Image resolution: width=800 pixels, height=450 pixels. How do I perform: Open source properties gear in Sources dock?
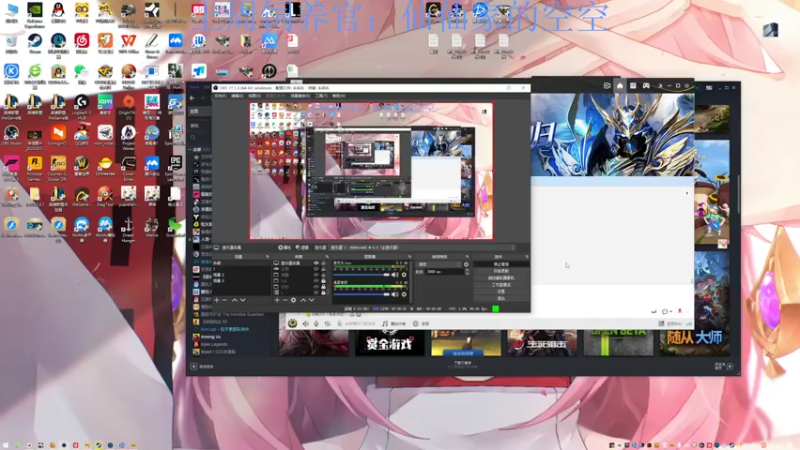(293, 300)
